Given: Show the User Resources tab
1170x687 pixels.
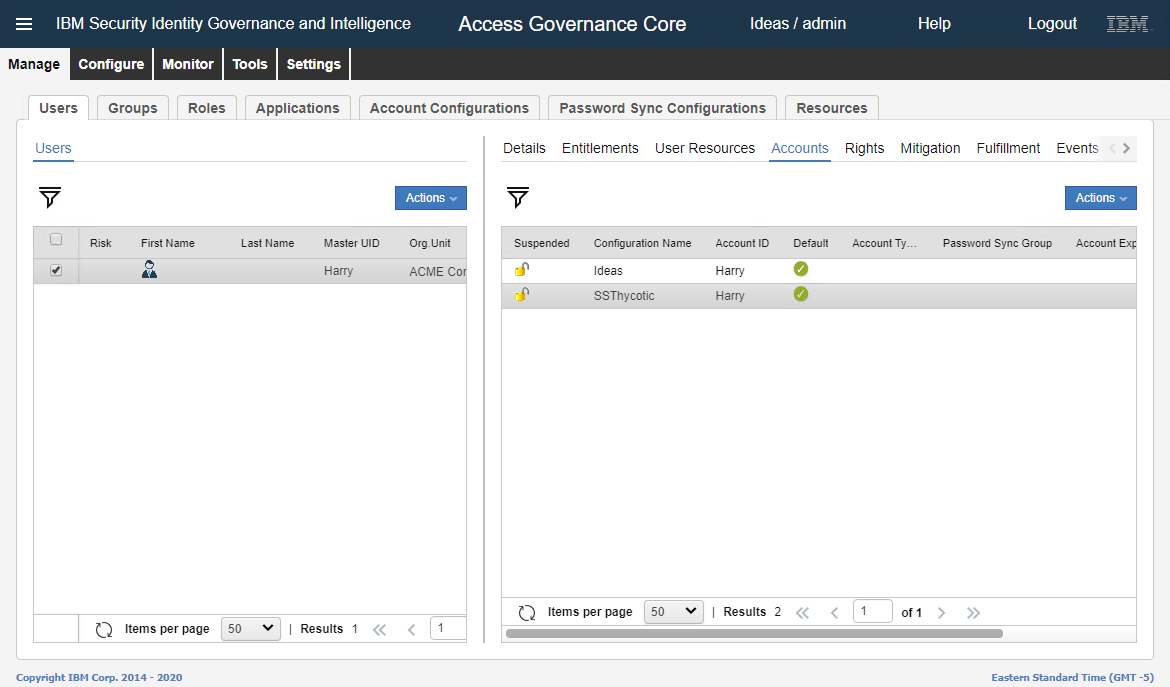Looking at the screenshot, I should point(705,148).
